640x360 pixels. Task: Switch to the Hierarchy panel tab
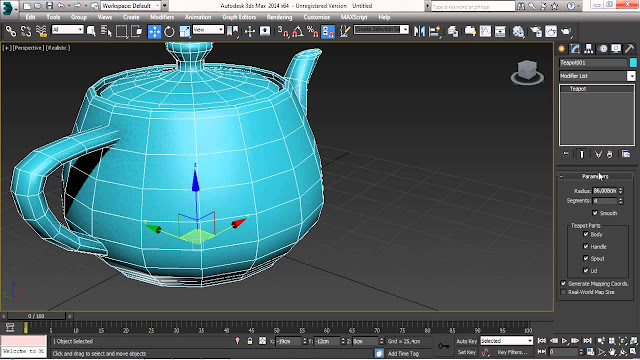click(589, 49)
